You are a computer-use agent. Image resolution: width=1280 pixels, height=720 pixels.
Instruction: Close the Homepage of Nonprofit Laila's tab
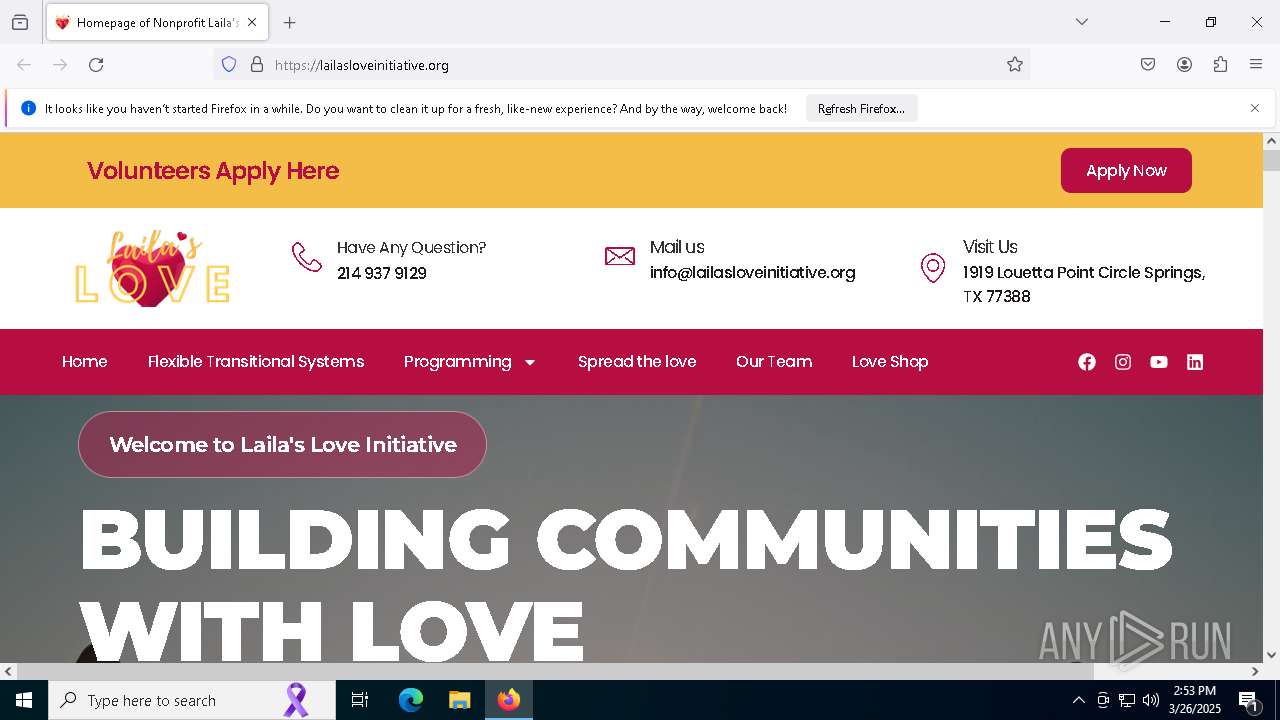coord(252,22)
